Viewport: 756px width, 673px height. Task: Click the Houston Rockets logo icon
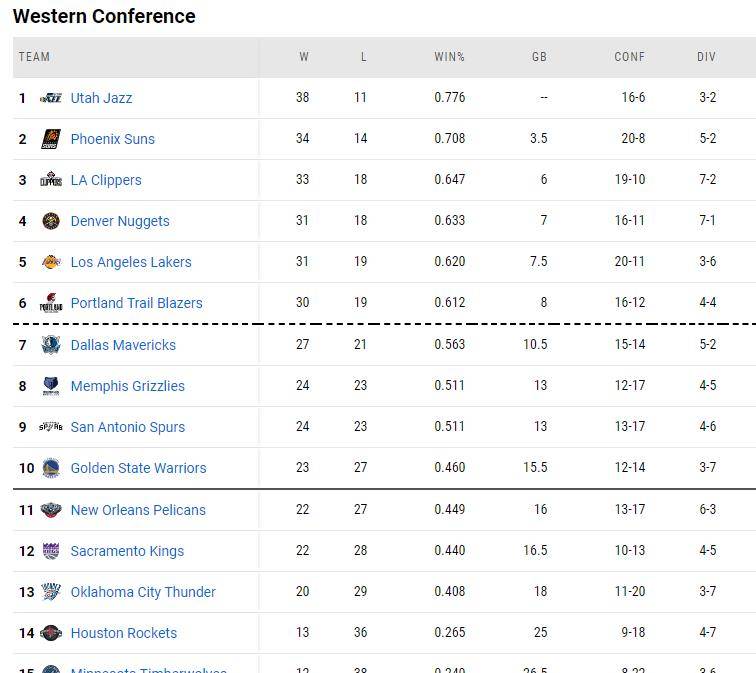point(51,633)
